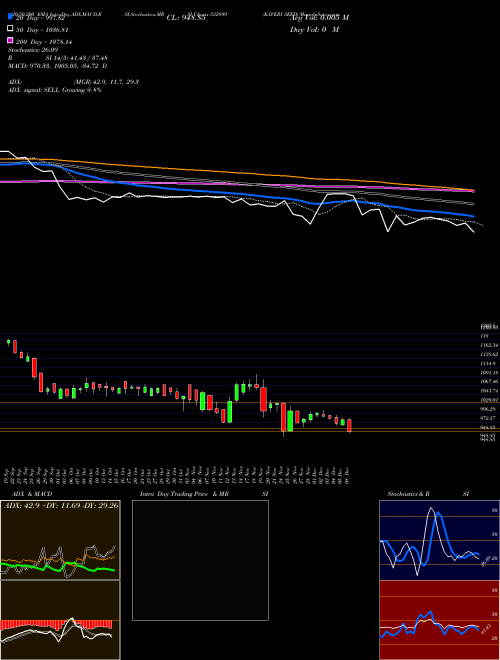
Task: Click the '(MGR) 42.9, 11.7, 29.3' ADX values
Action: point(106,82)
